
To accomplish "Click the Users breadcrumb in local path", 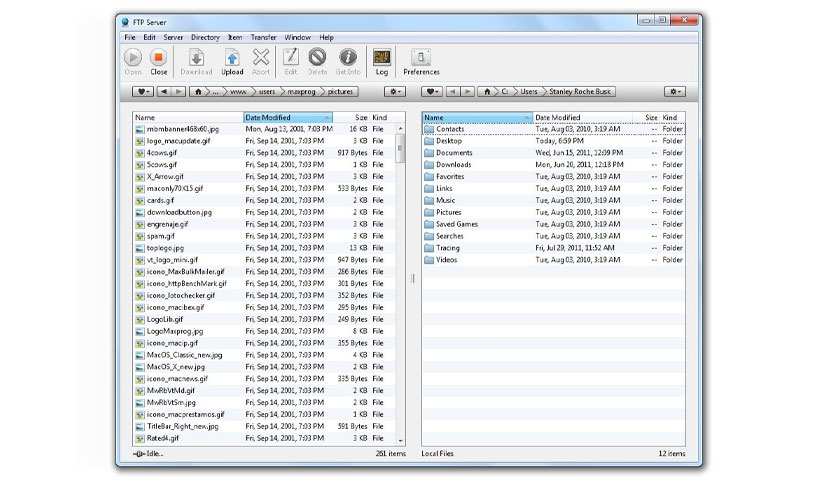I will pos(529,92).
